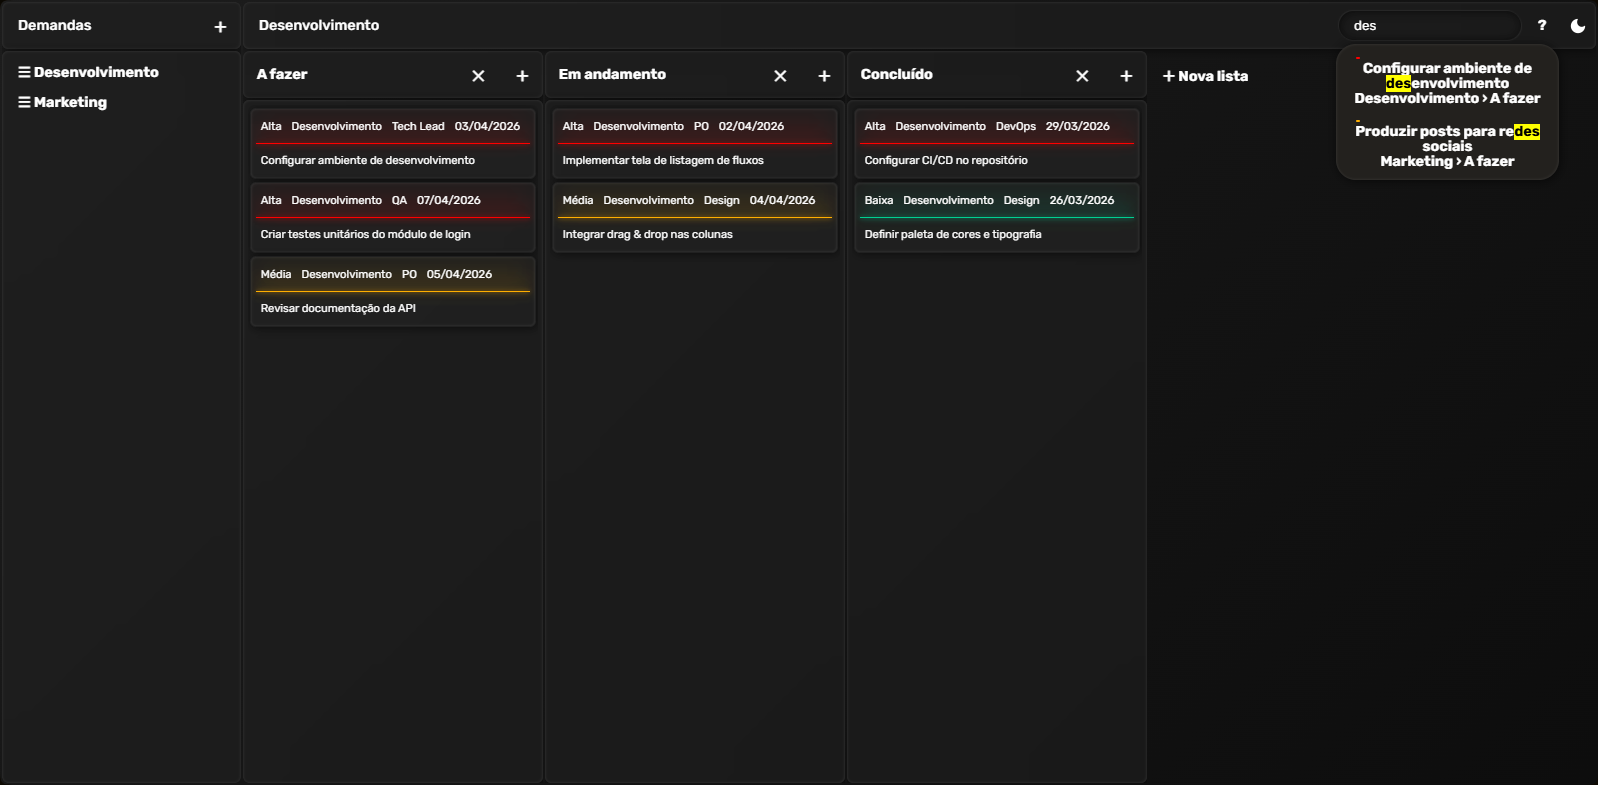
Task: Delete the Concluído list
Action: click(1082, 76)
